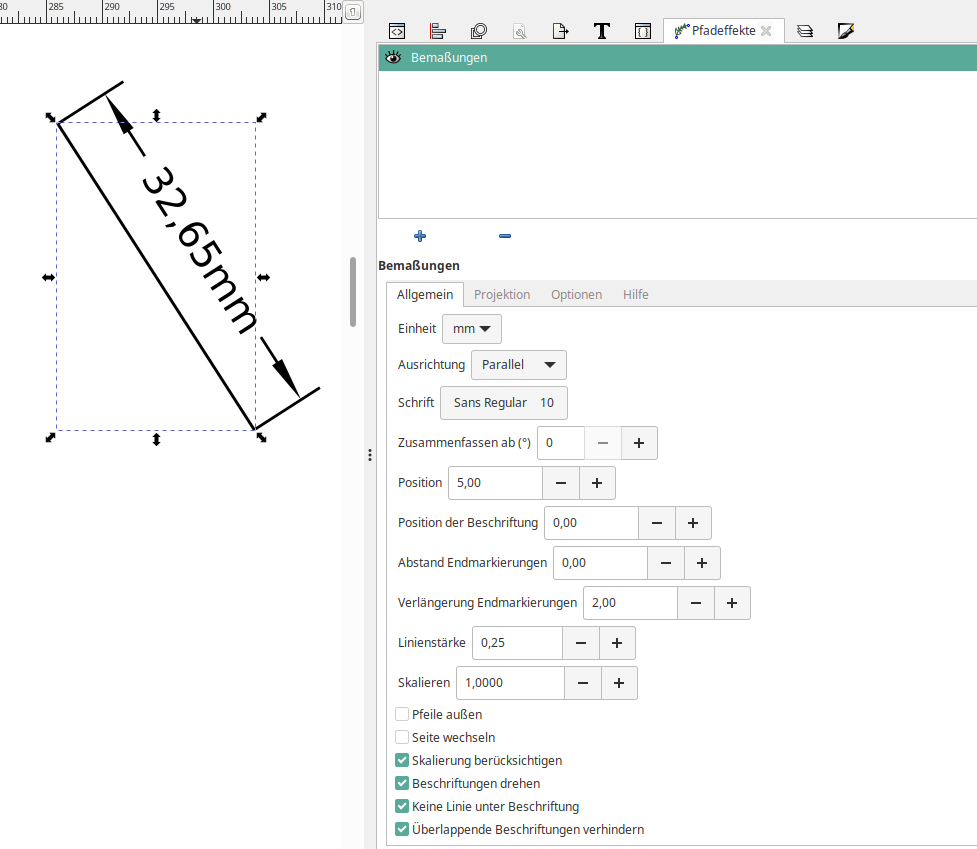Image resolution: width=977 pixels, height=849 pixels.
Task: Click the Abstand Endmarkierungen field
Action: [x=601, y=563]
